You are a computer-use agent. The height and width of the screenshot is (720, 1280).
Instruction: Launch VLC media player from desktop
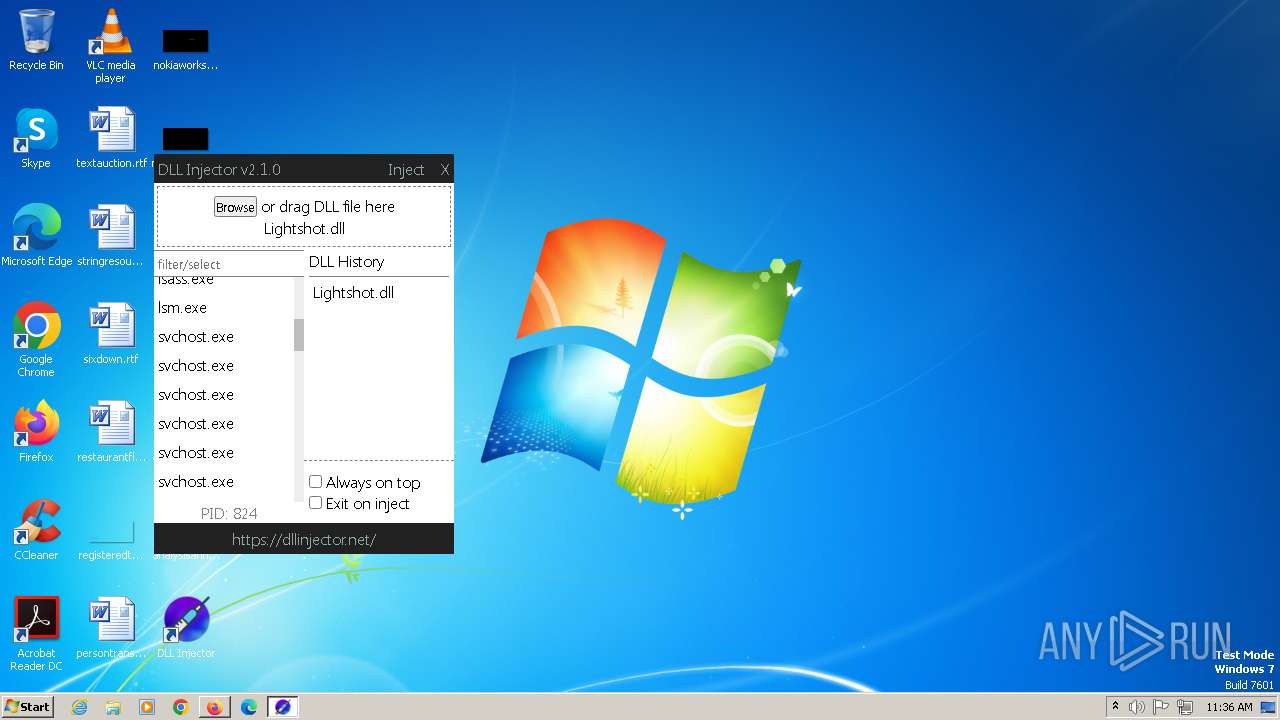(x=110, y=45)
